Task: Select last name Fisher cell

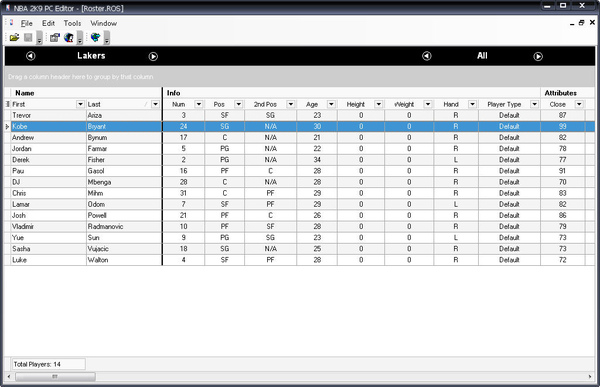Action: pyautogui.click(x=124, y=160)
